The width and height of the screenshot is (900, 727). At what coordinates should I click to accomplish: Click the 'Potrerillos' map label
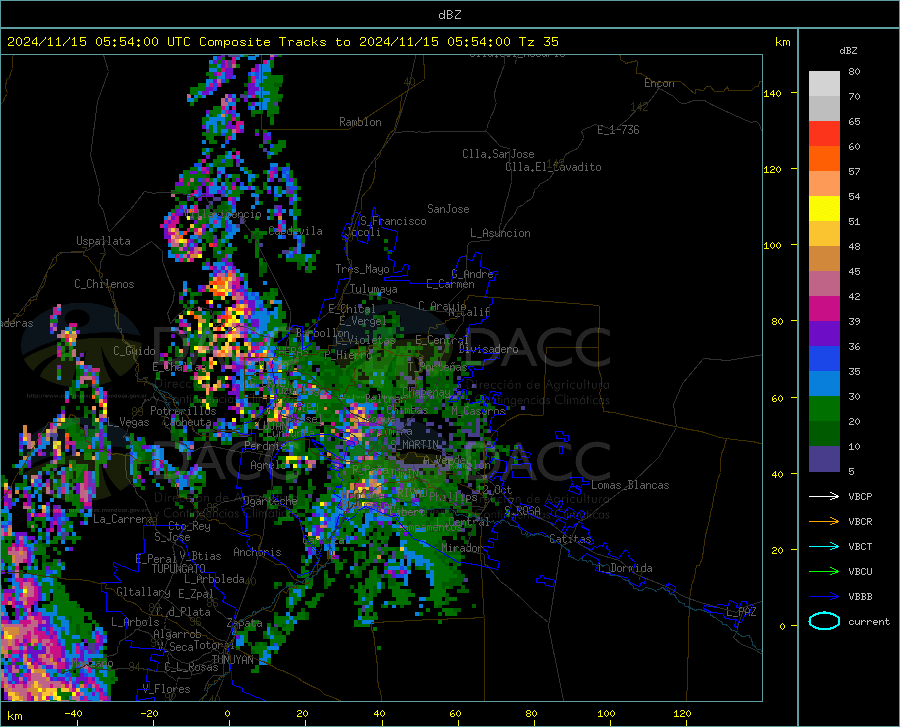183,411
